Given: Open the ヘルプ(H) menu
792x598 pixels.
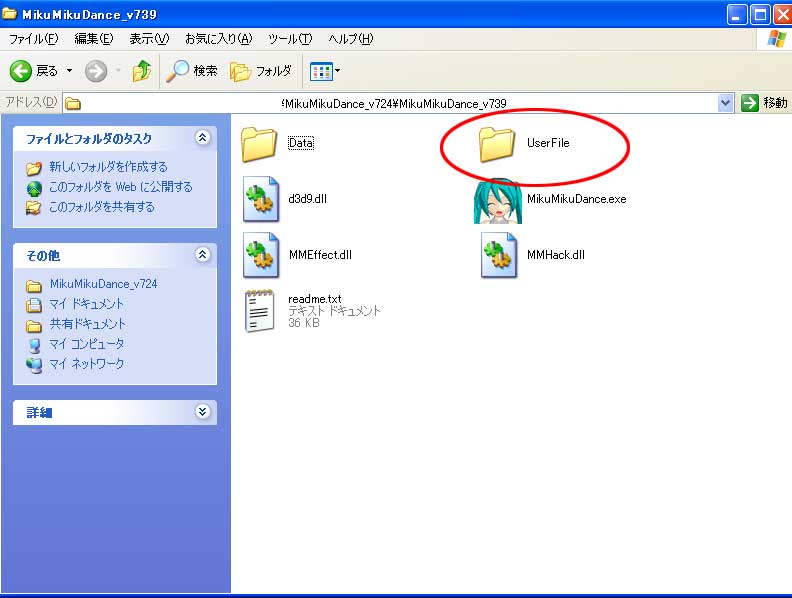Looking at the screenshot, I should click(x=351, y=39).
